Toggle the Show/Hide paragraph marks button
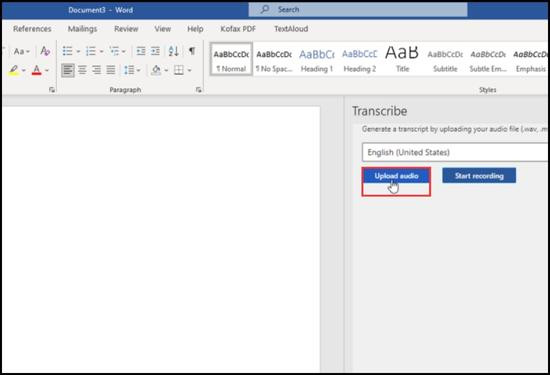The width and height of the screenshot is (550, 375). tap(192, 51)
